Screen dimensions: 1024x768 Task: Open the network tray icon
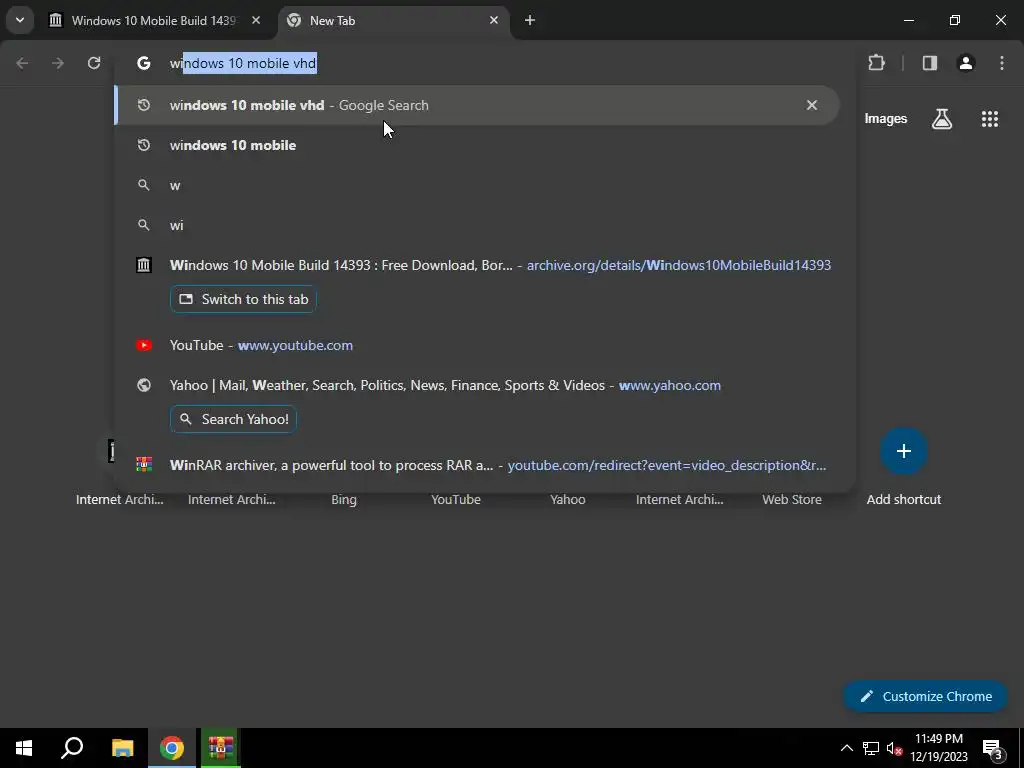871,748
